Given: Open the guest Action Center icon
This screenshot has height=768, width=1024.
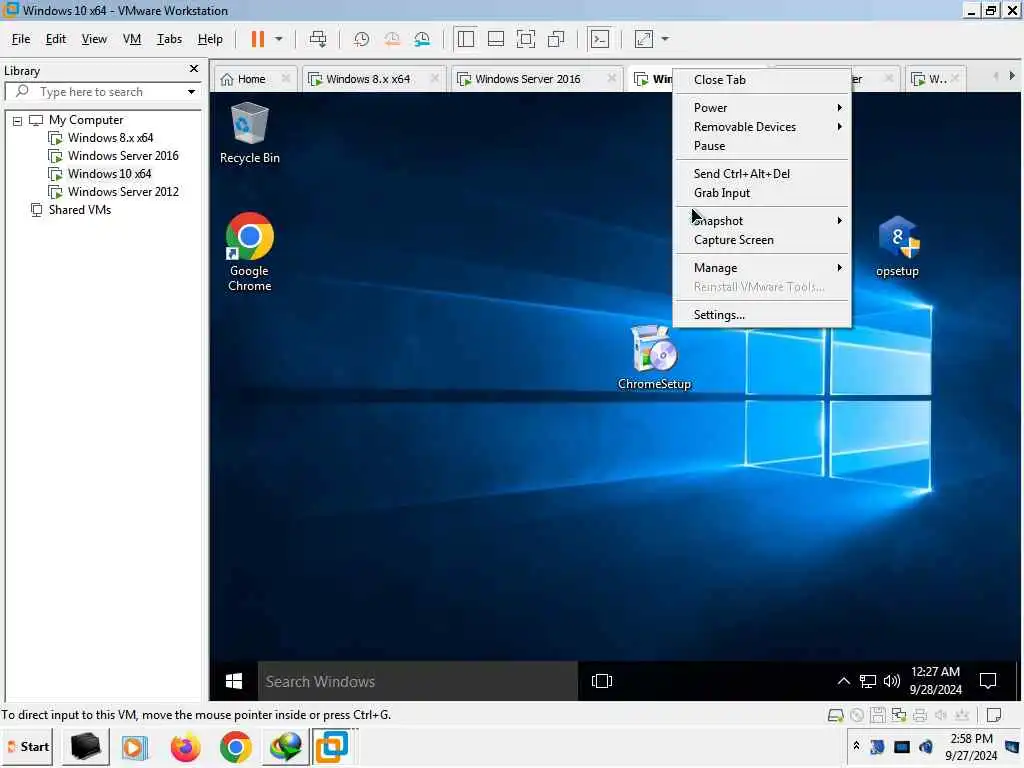Looking at the screenshot, I should 988,681.
